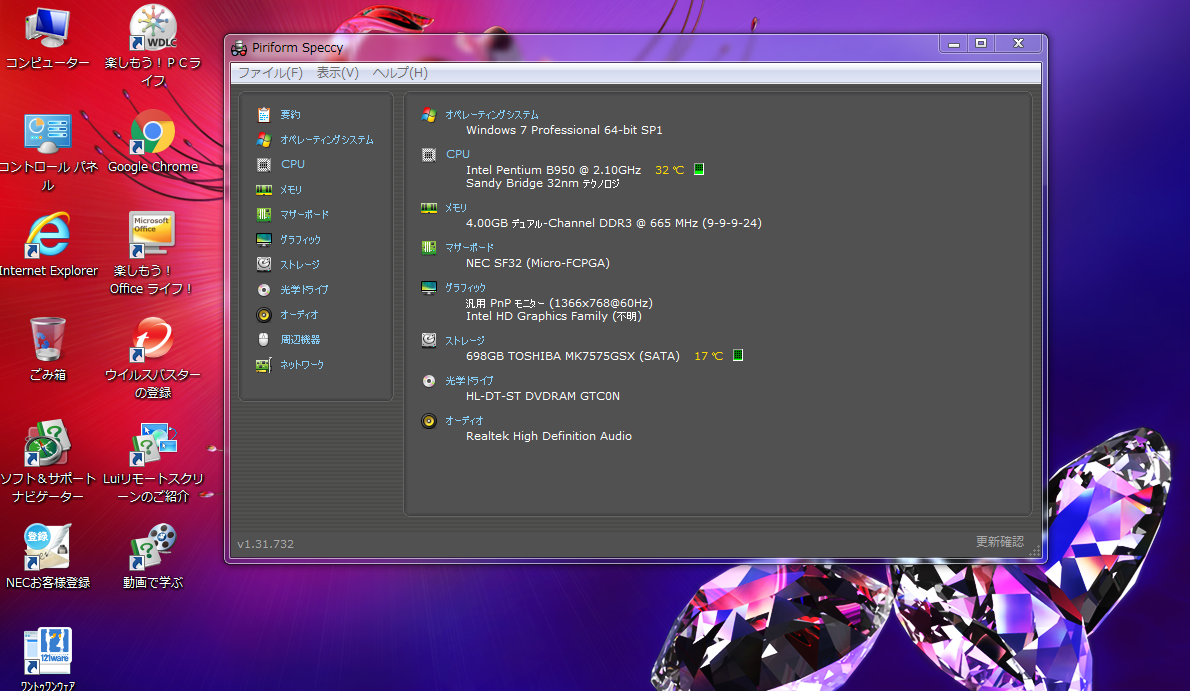1190x691 pixels.
Task: Select 楽しもう！Office ライフ！ shortcut
Action: point(153,254)
